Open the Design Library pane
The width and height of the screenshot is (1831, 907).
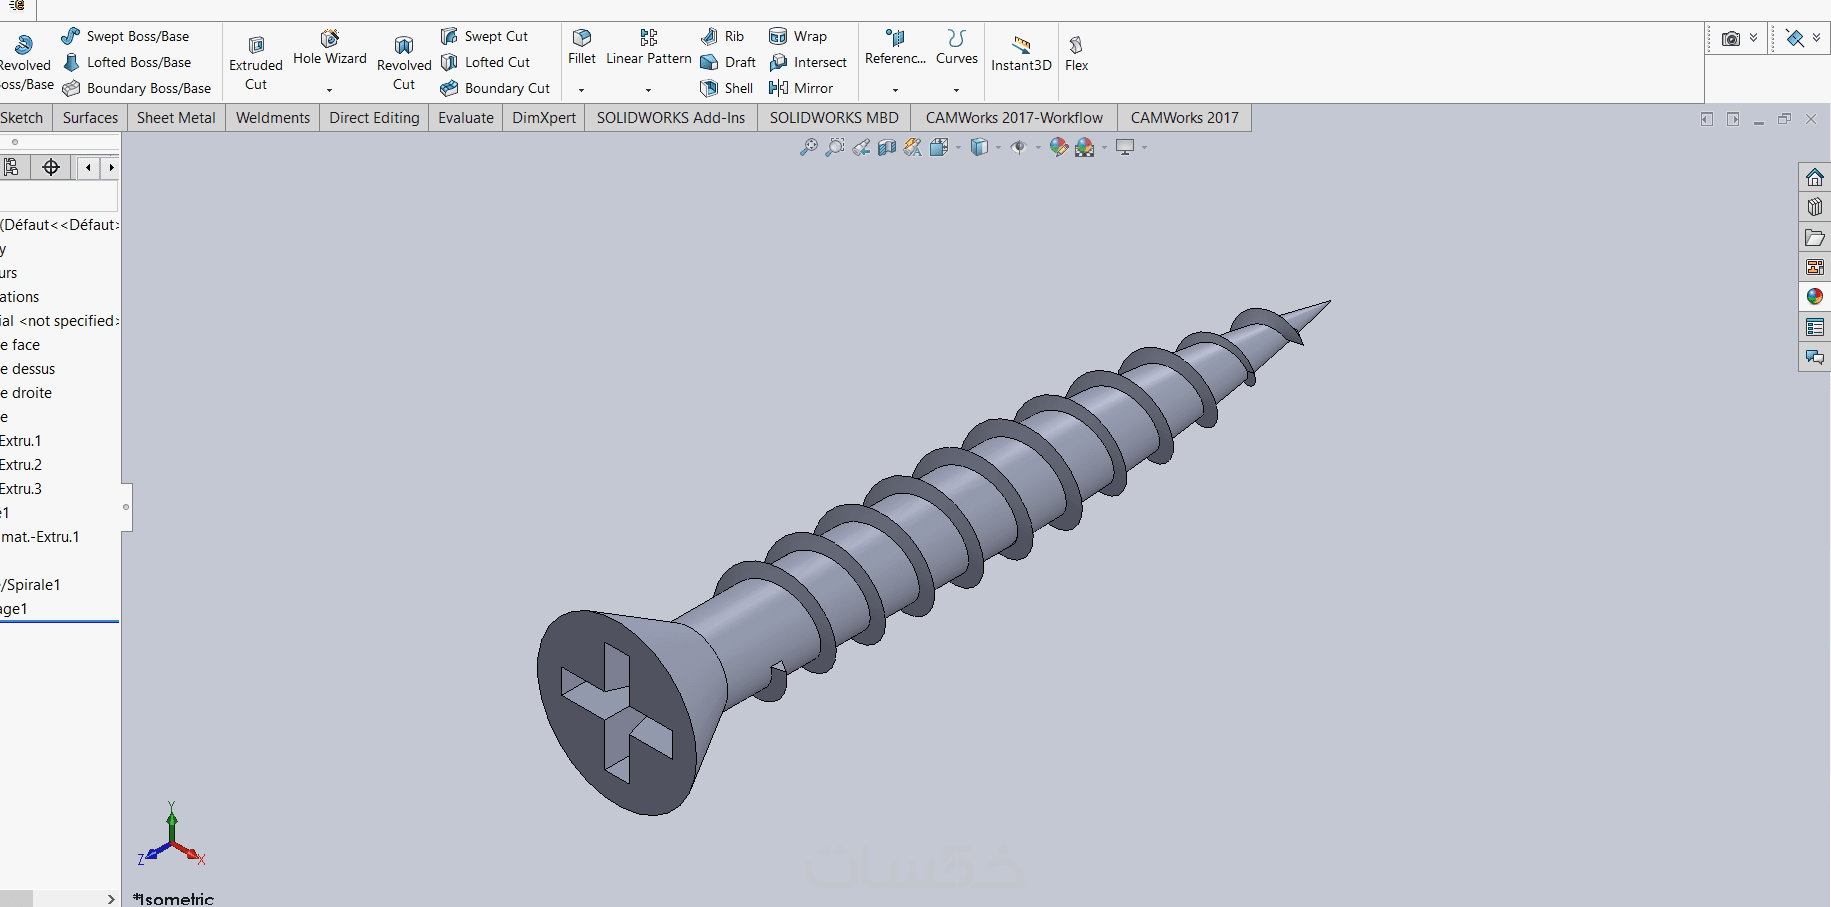1815,207
